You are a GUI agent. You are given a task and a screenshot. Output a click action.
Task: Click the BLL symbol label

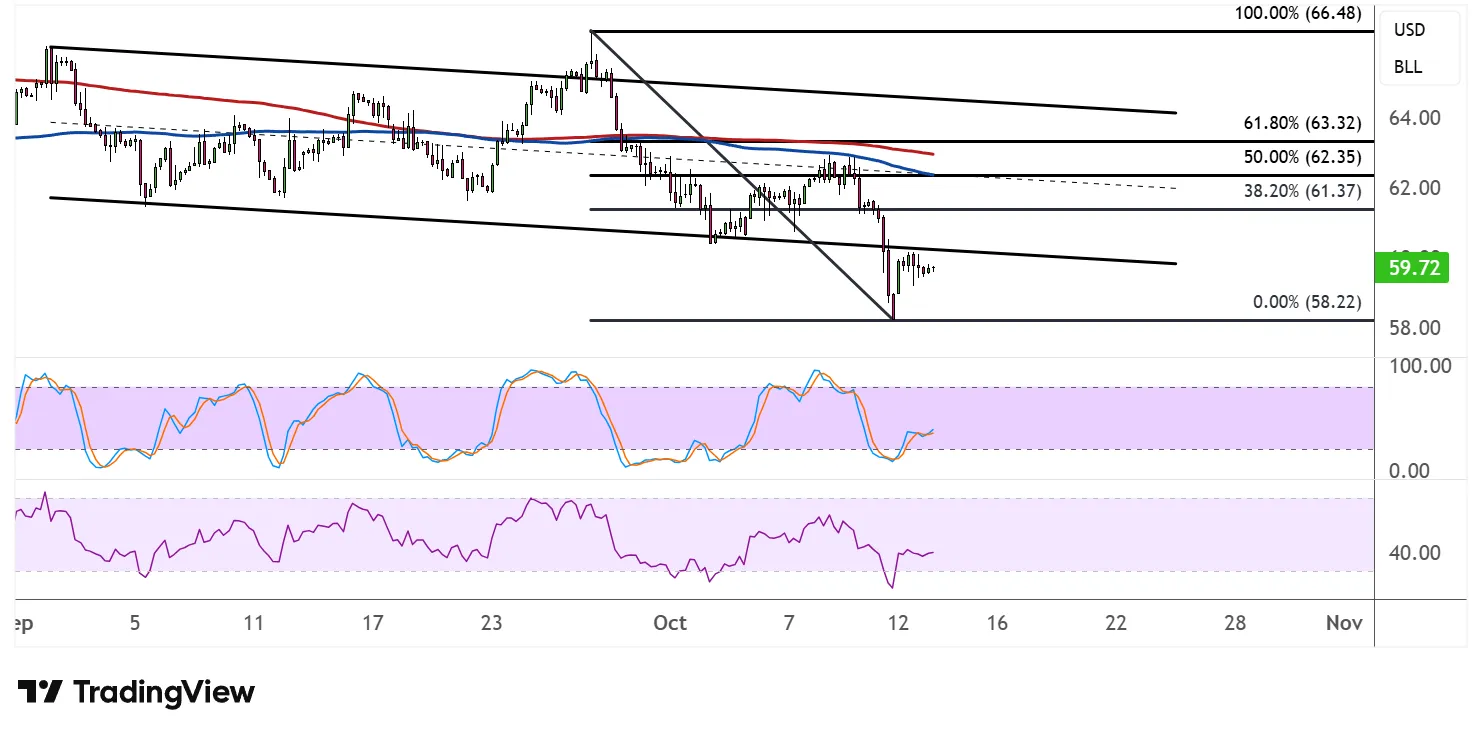tap(1408, 68)
